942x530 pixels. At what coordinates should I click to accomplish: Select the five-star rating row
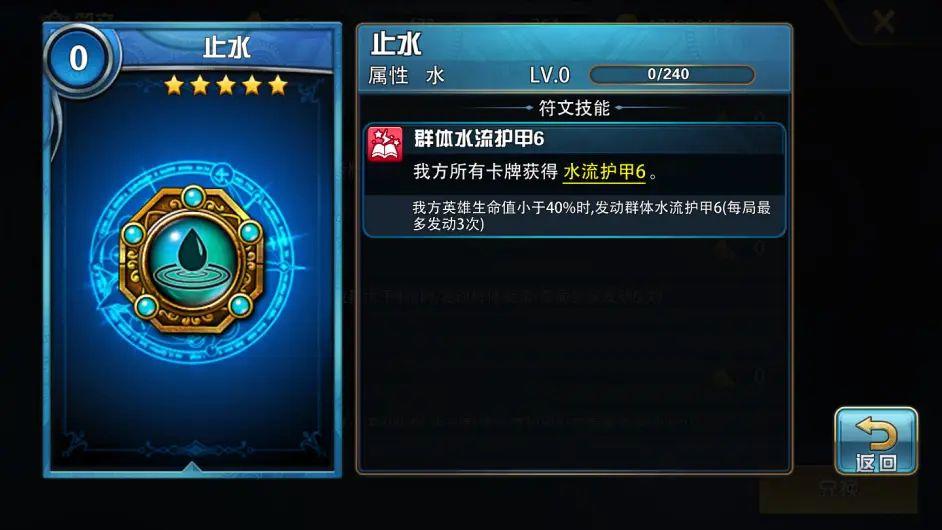pos(226,85)
